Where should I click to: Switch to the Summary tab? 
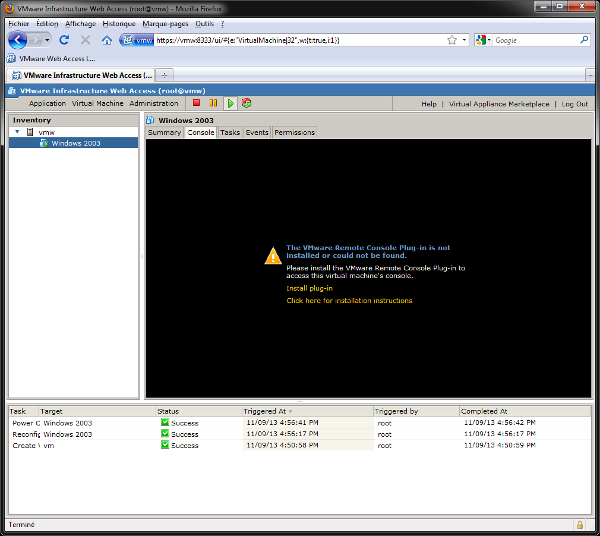(164, 132)
